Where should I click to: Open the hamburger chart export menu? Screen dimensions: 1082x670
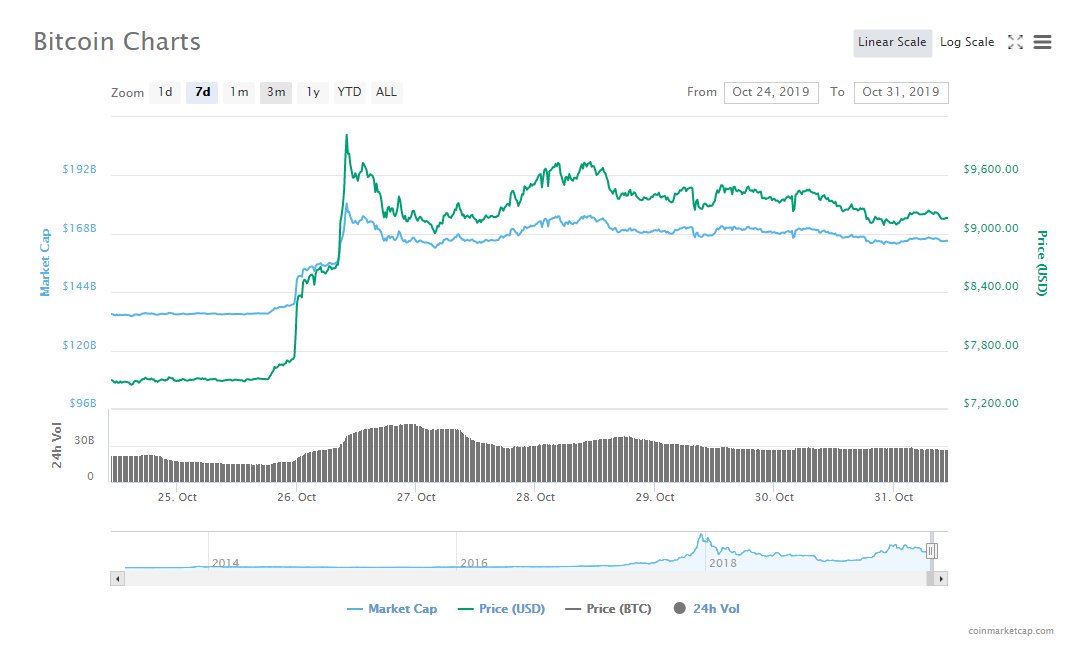tap(1040, 42)
